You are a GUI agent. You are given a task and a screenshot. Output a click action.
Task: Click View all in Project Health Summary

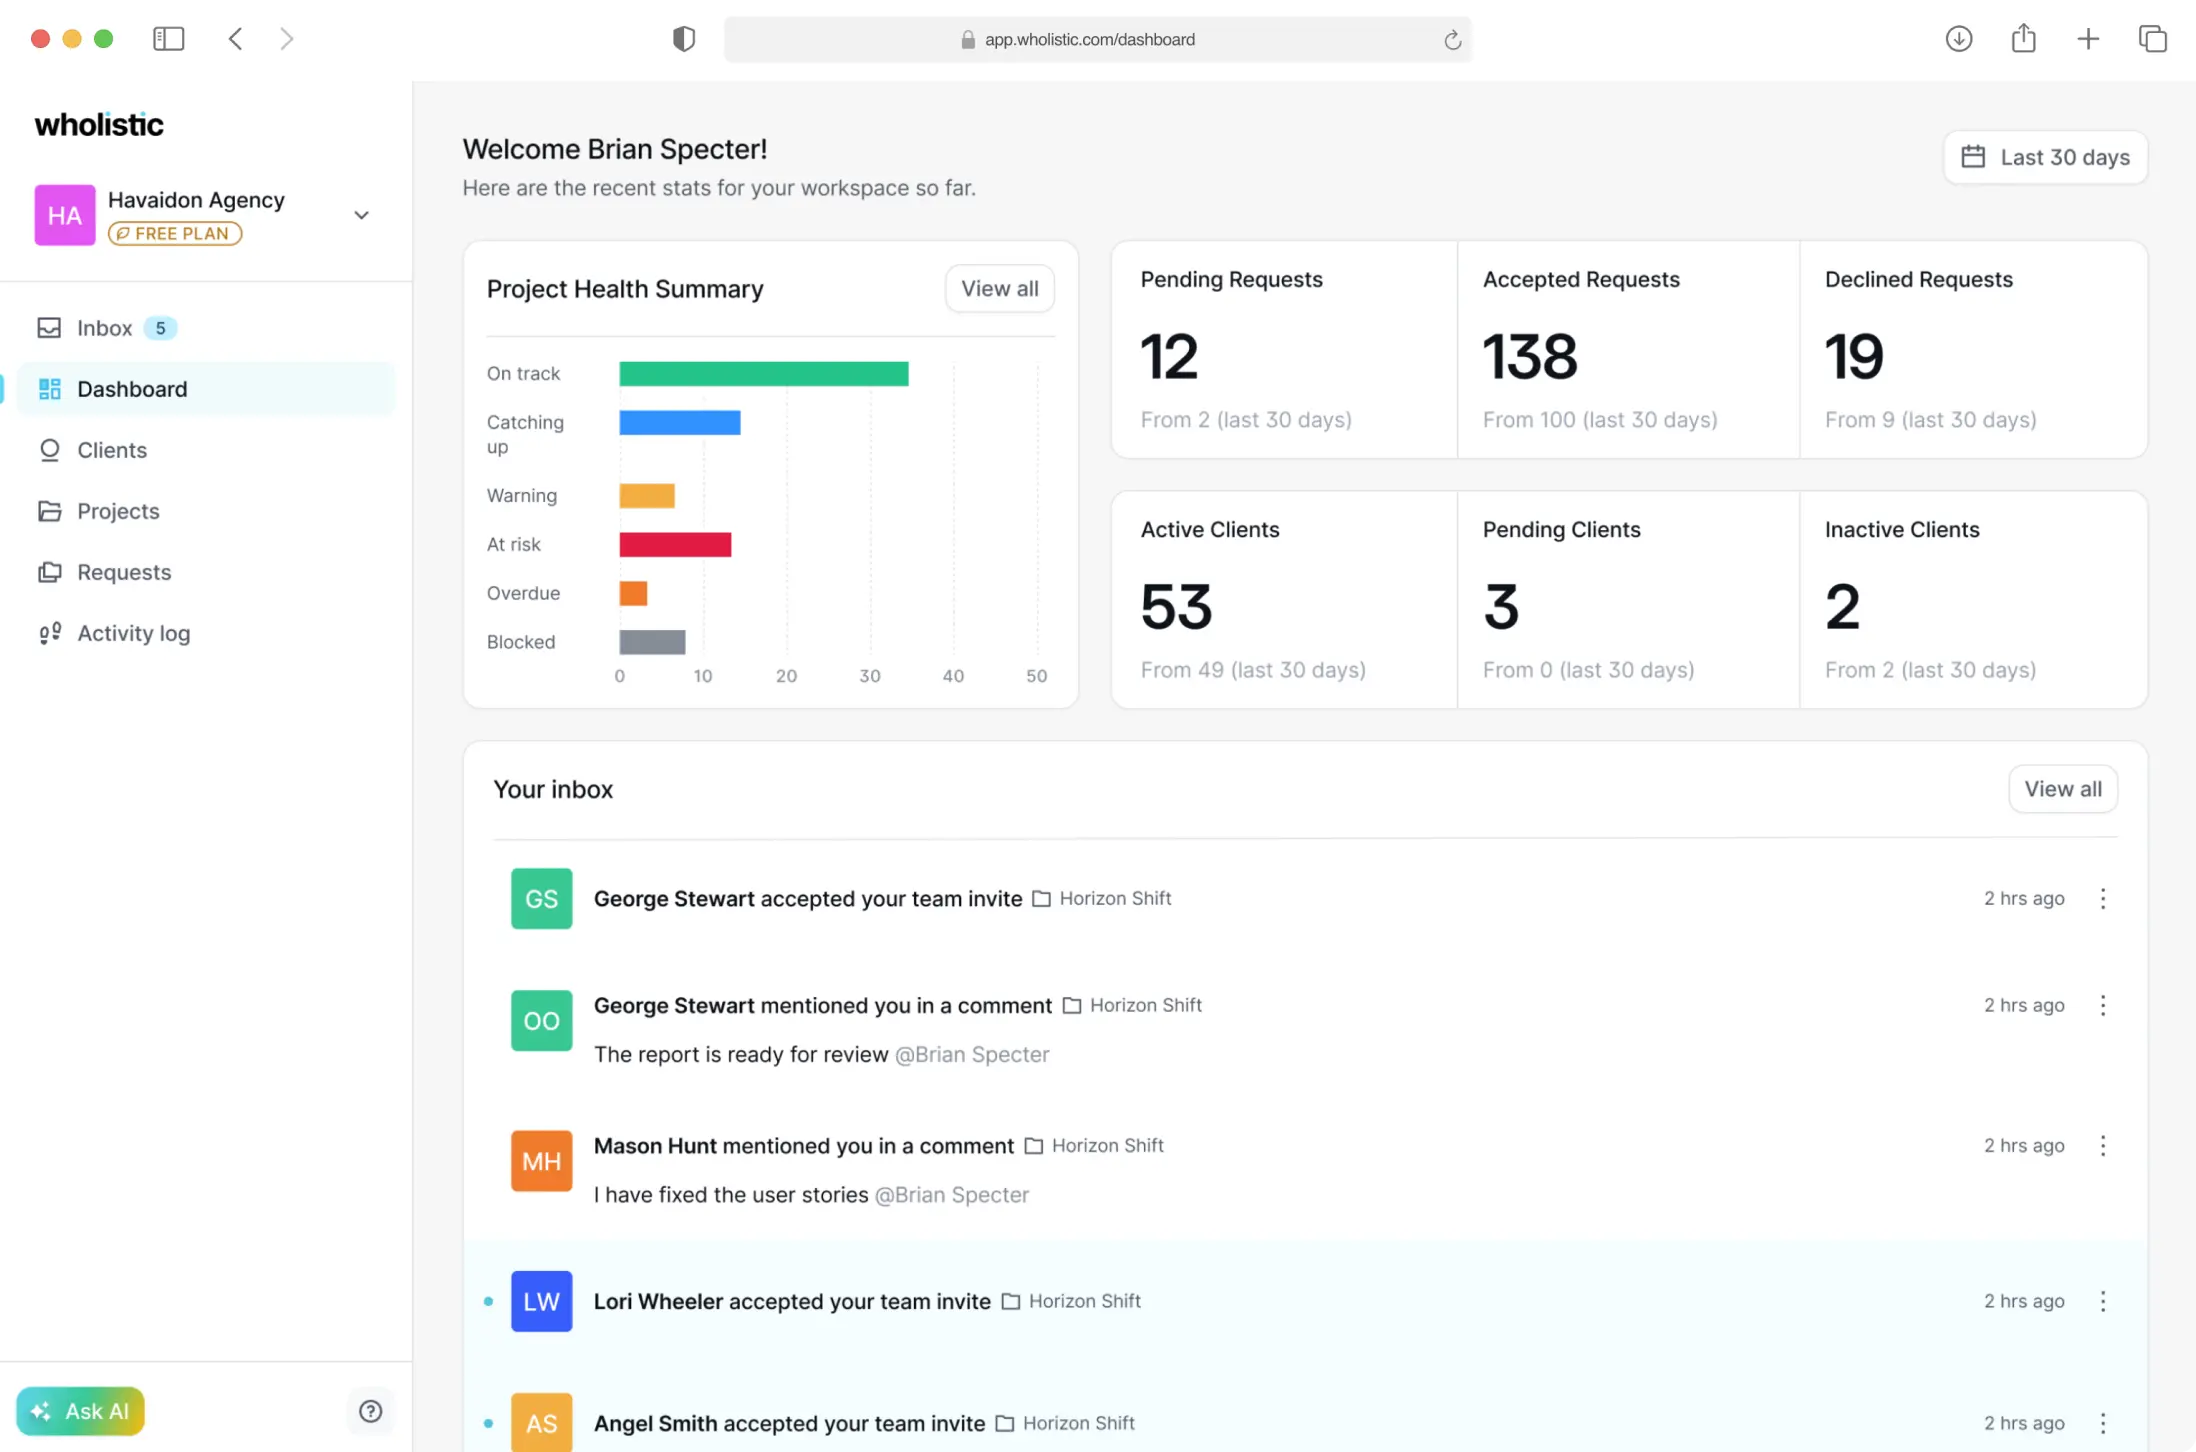[999, 289]
